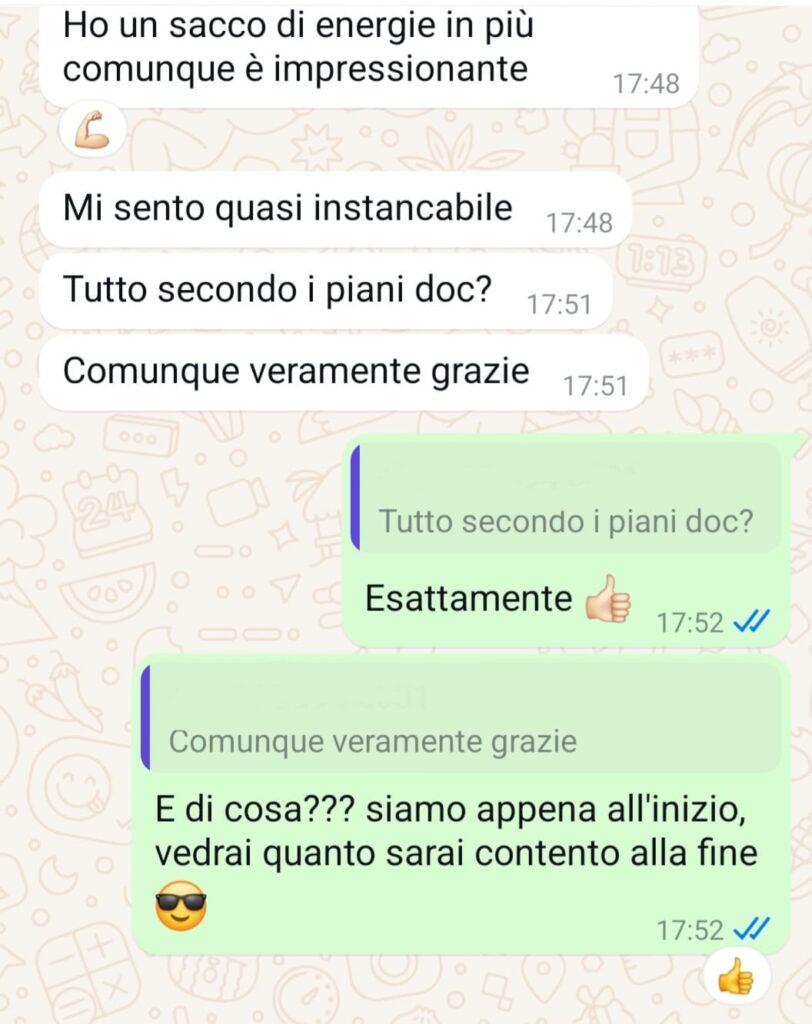Open the quoted 'Comunque veramente grazie' reply preview
This screenshot has height=1024, width=812.
(x=461, y=717)
